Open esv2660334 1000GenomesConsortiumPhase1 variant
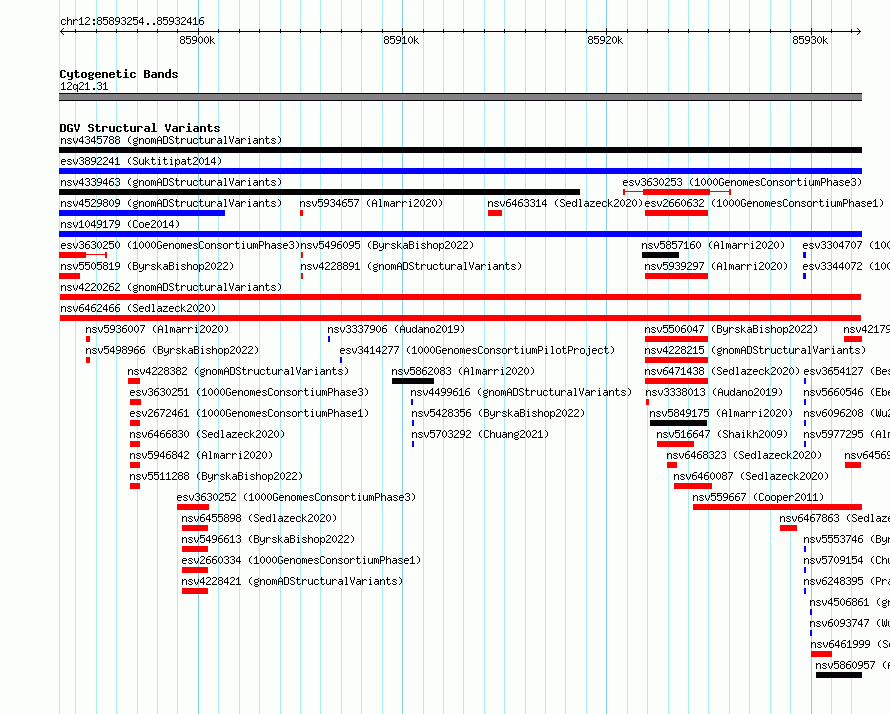 [x=301, y=560]
